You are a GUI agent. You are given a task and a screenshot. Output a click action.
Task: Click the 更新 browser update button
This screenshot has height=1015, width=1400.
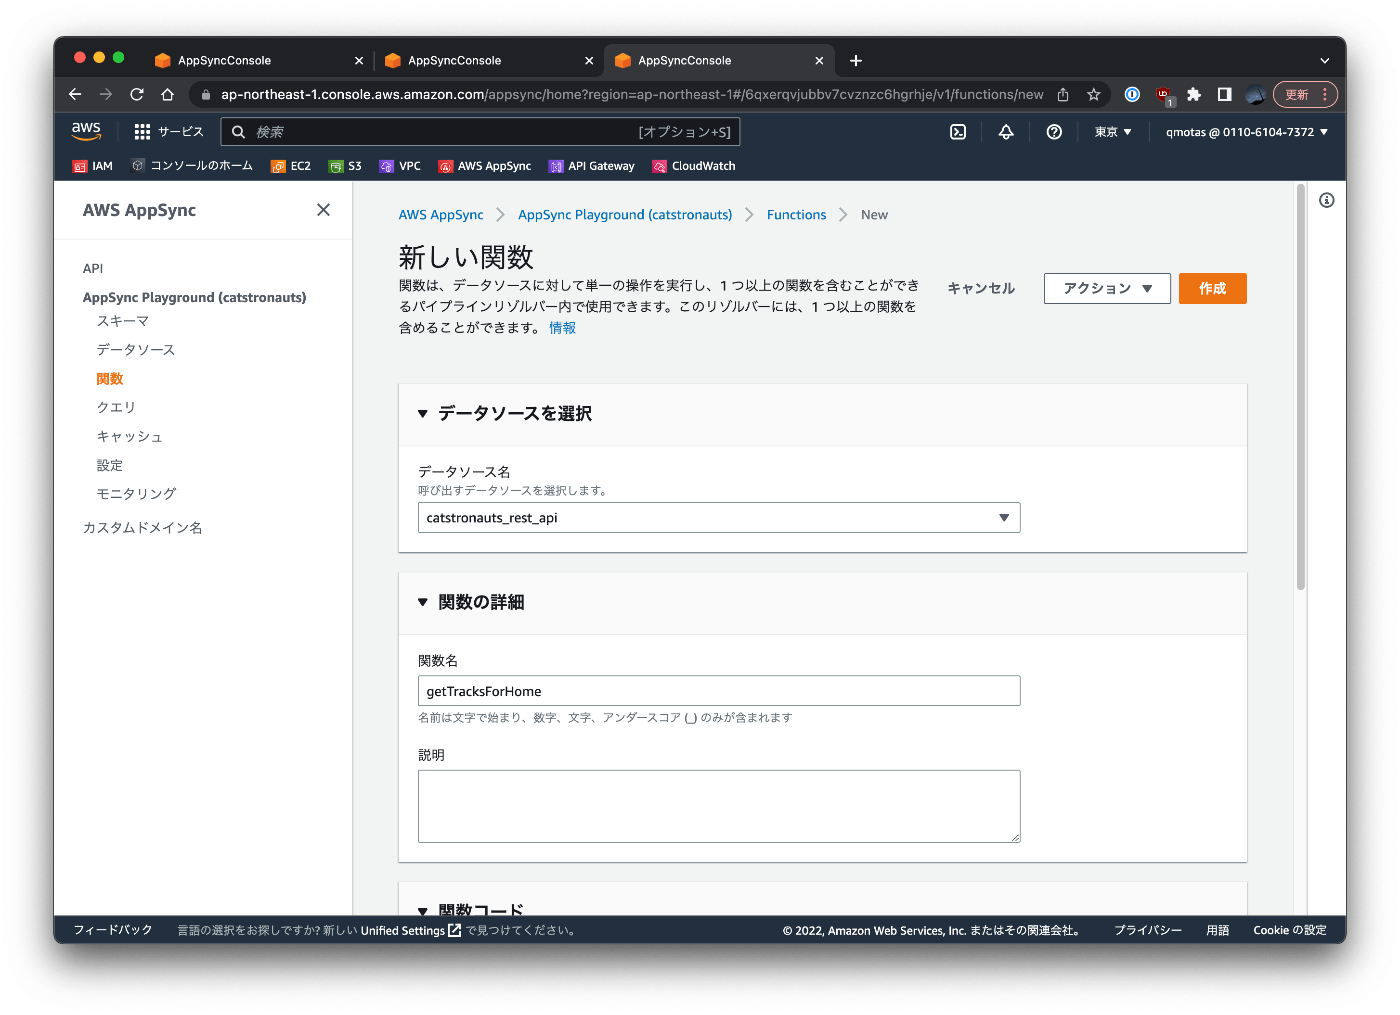(1305, 94)
